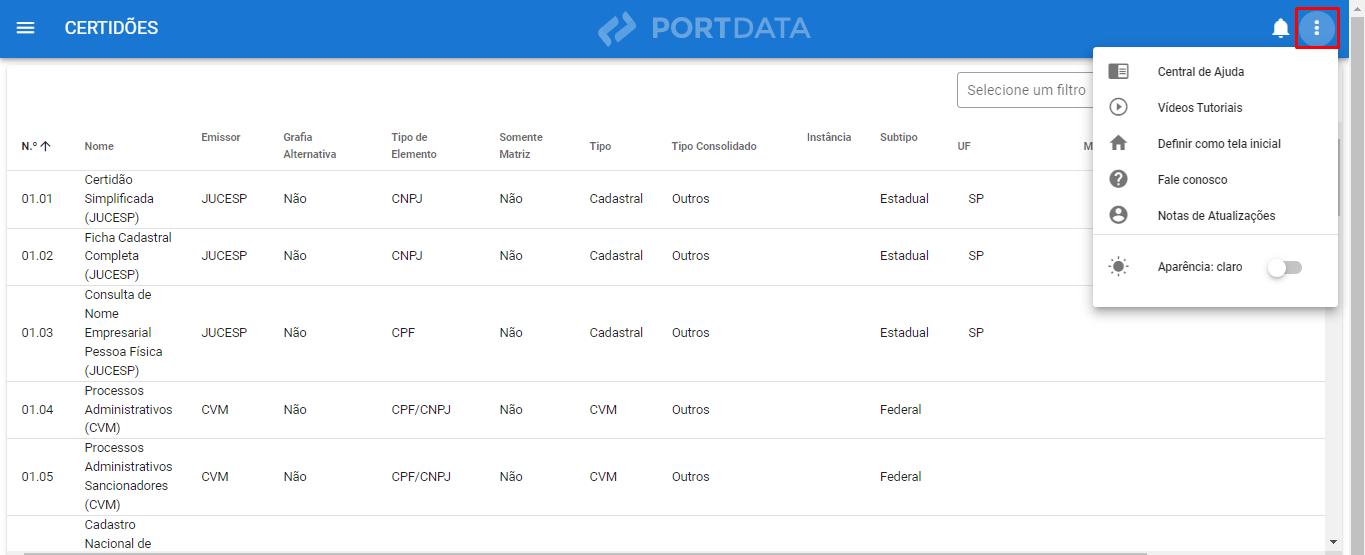The image size is (1365, 555).
Task: Click the sun appearance icon
Action: coord(1119,267)
